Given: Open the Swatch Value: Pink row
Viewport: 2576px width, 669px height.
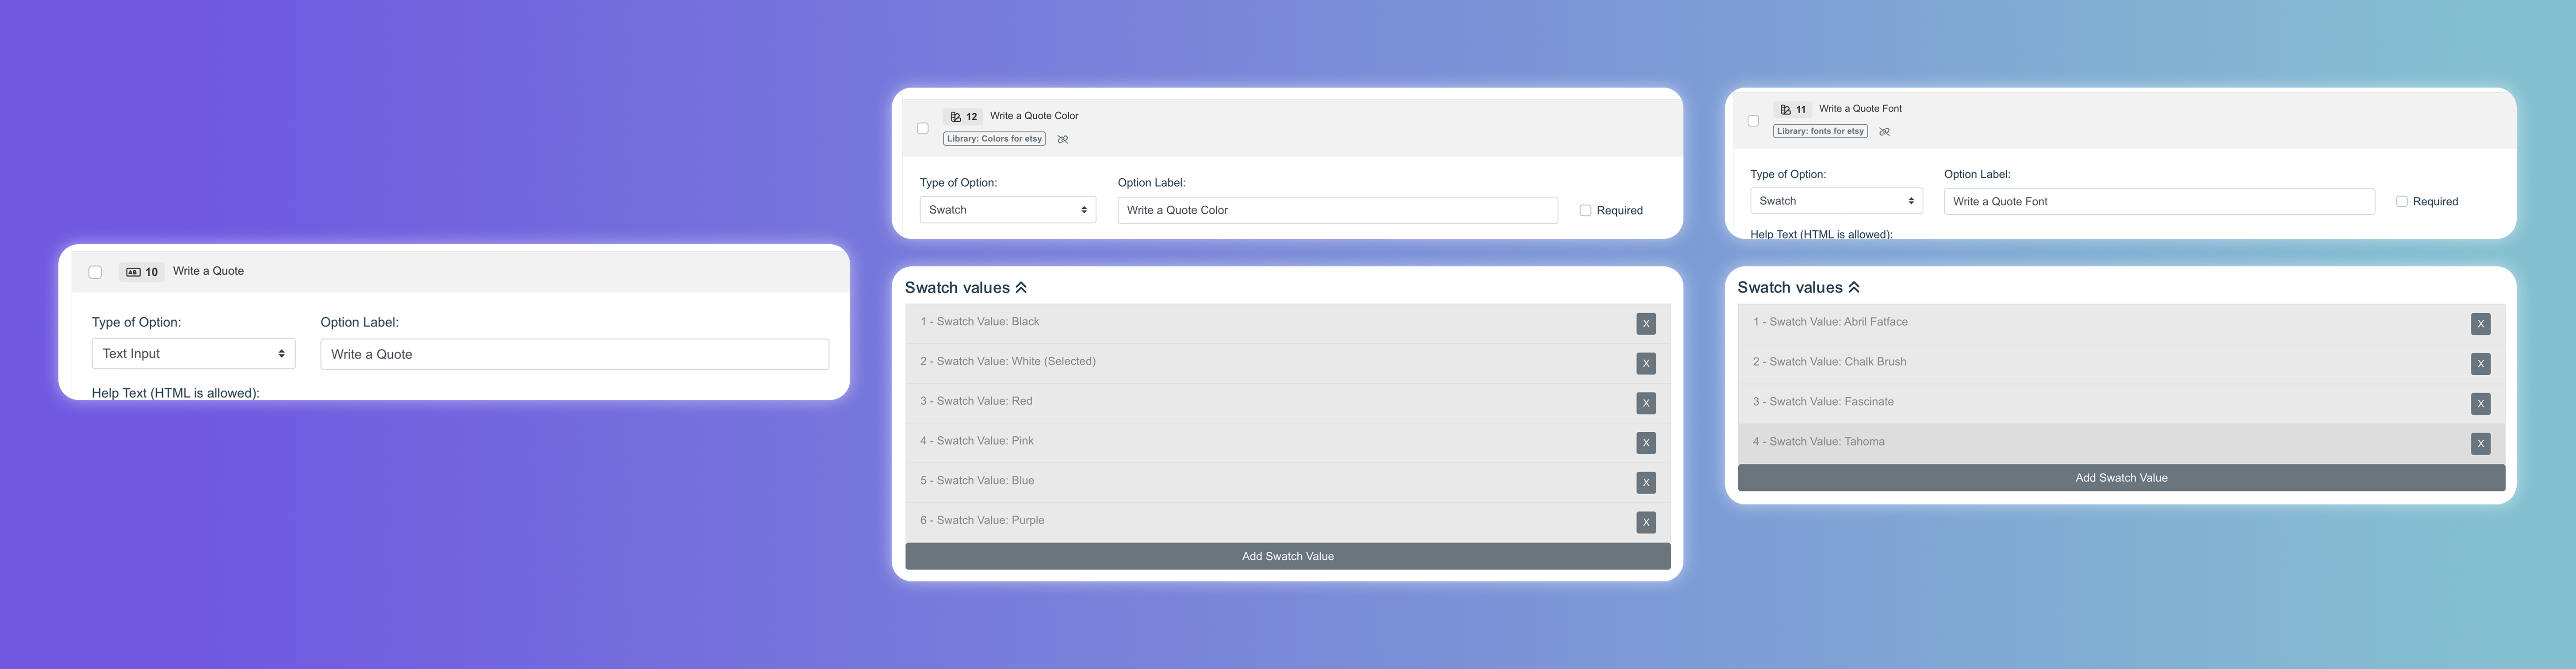Looking at the screenshot, I should tap(1288, 443).
